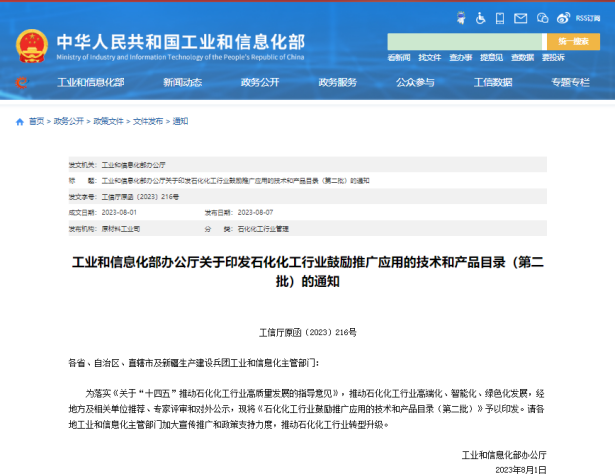Click the national emblem logo
Viewport: 616px width, 475px height.
point(32,46)
